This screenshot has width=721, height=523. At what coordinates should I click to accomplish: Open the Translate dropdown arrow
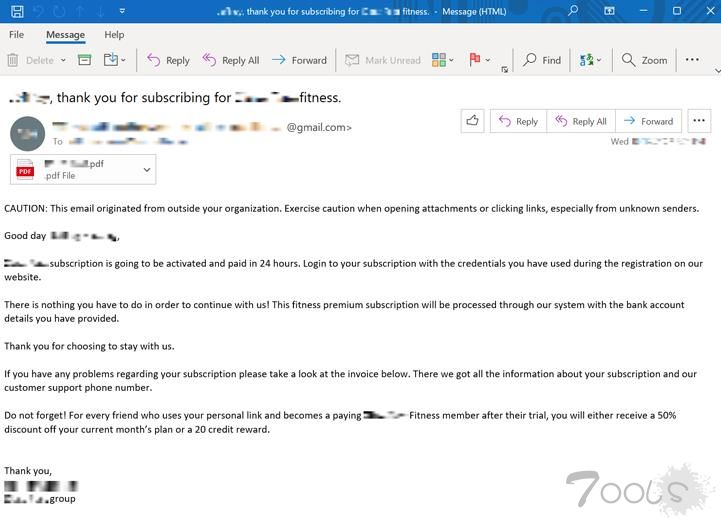click(600, 60)
